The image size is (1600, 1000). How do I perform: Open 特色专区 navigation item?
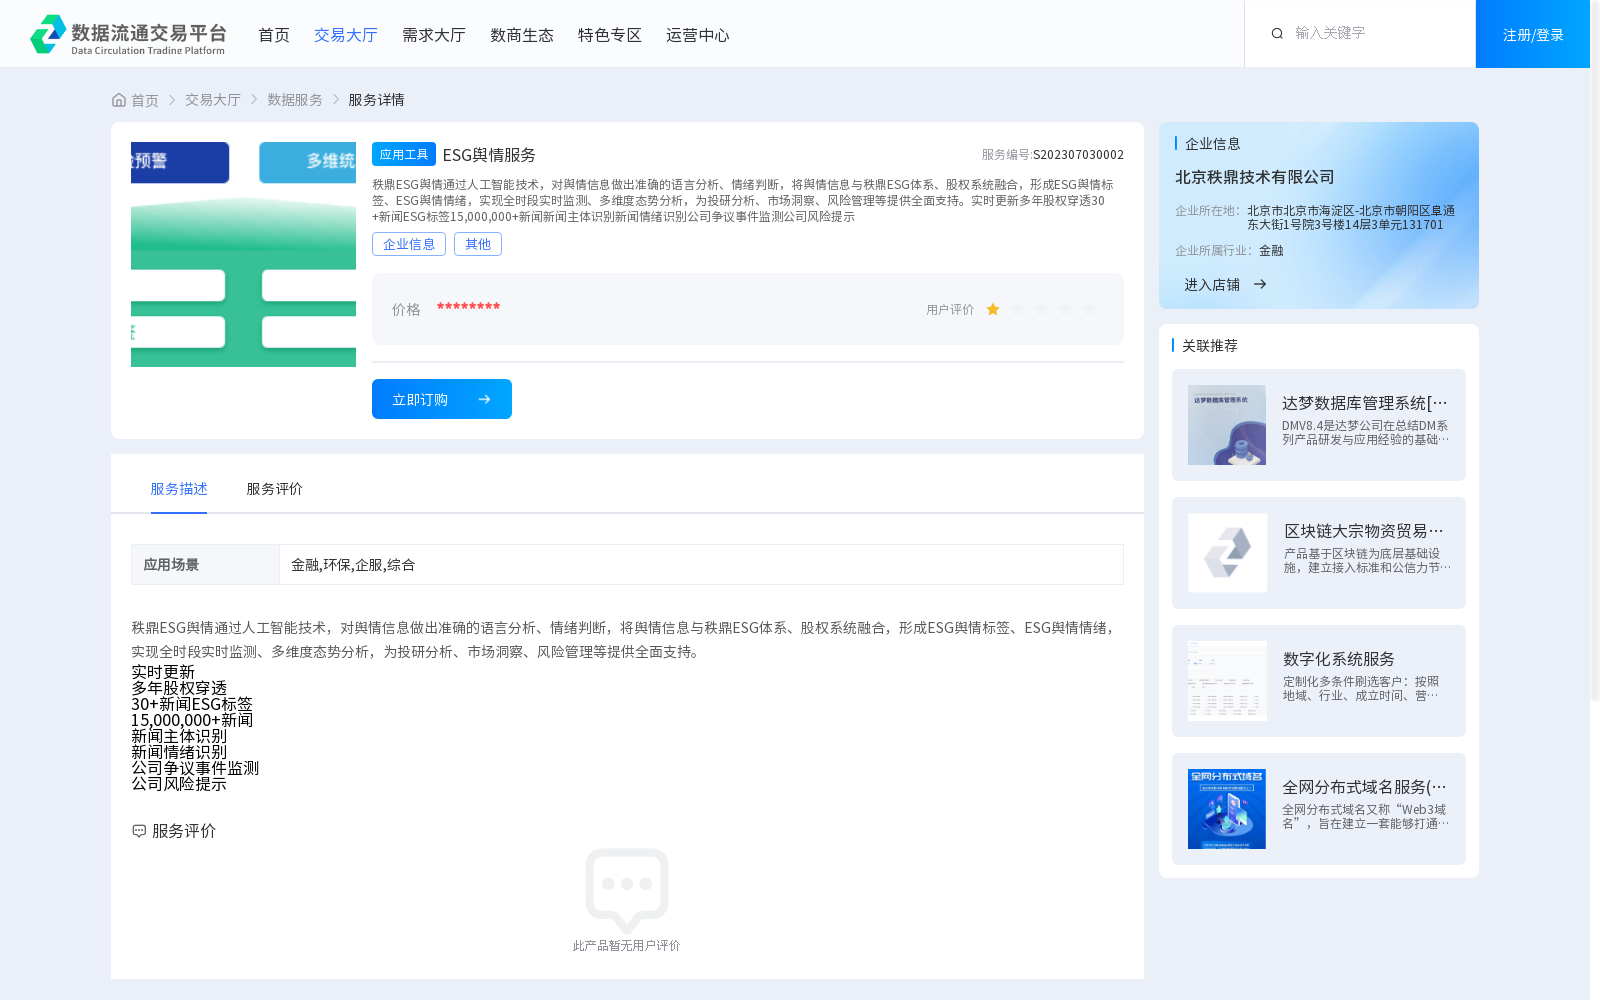[610, 35]
